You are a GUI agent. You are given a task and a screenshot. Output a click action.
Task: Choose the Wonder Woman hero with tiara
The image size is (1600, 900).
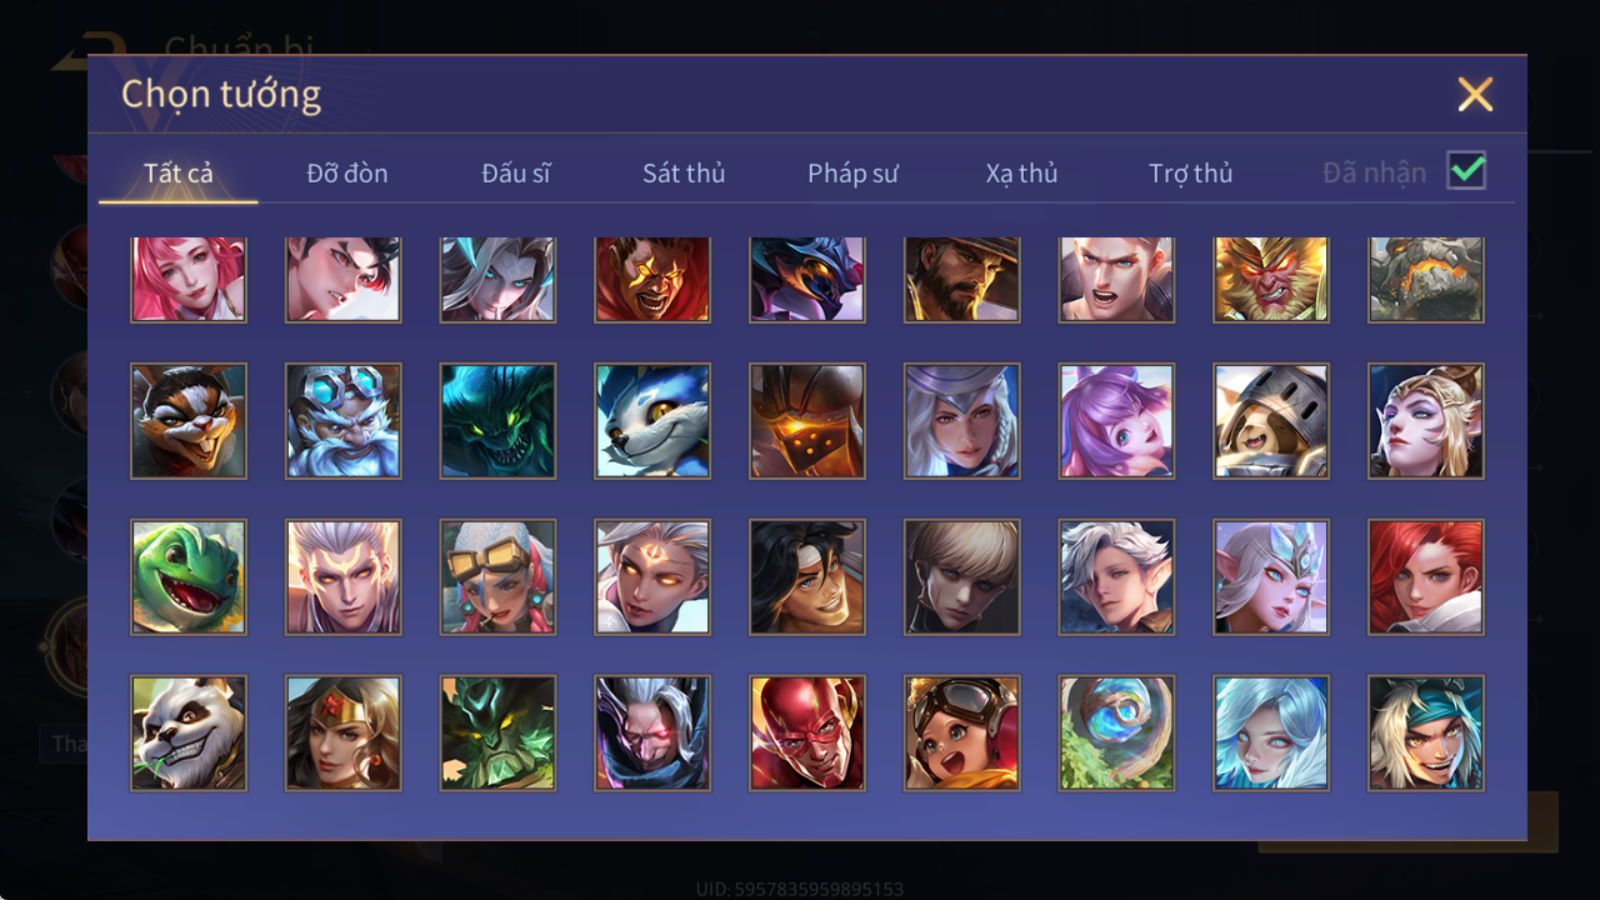pos(343,733)
